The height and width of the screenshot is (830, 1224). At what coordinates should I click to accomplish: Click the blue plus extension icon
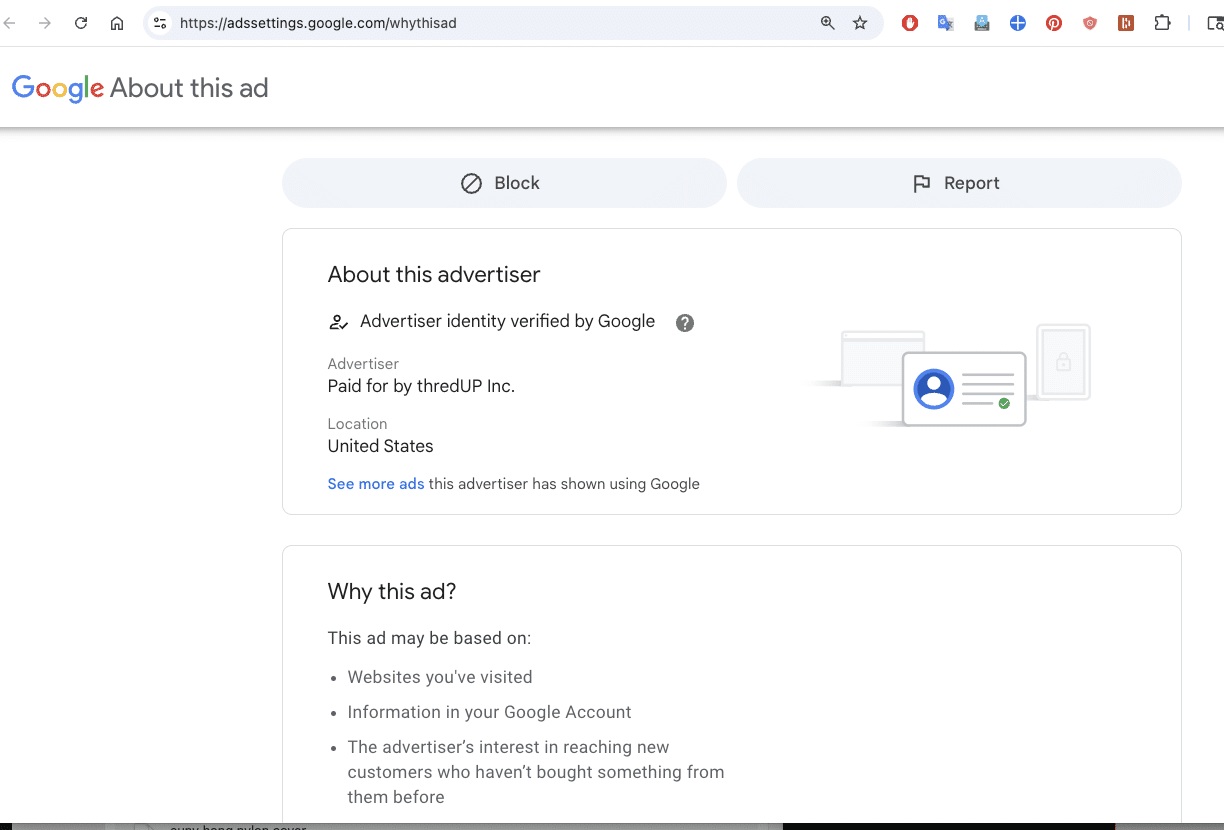[x=1018, y=22]
